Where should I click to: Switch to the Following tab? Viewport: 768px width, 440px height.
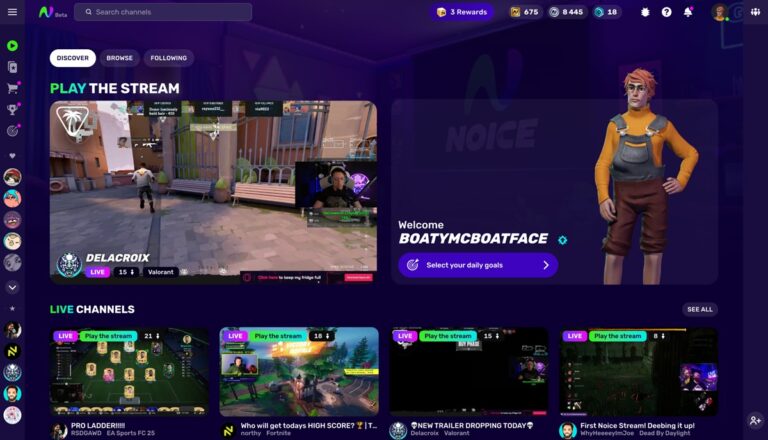tap(168, 58)
